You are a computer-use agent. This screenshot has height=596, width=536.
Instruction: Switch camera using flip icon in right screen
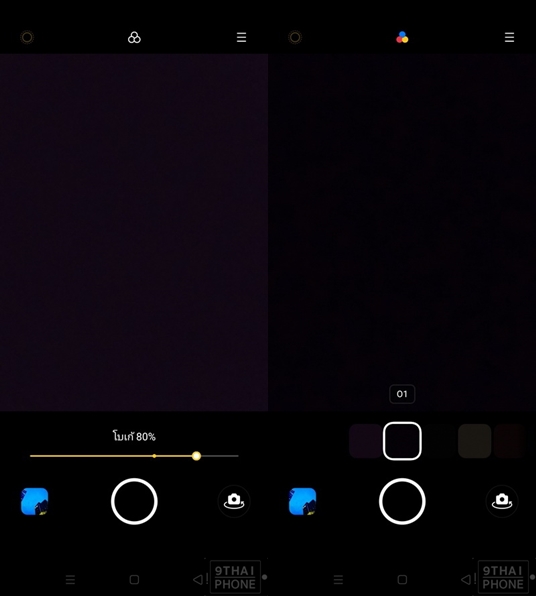[502, 501]
